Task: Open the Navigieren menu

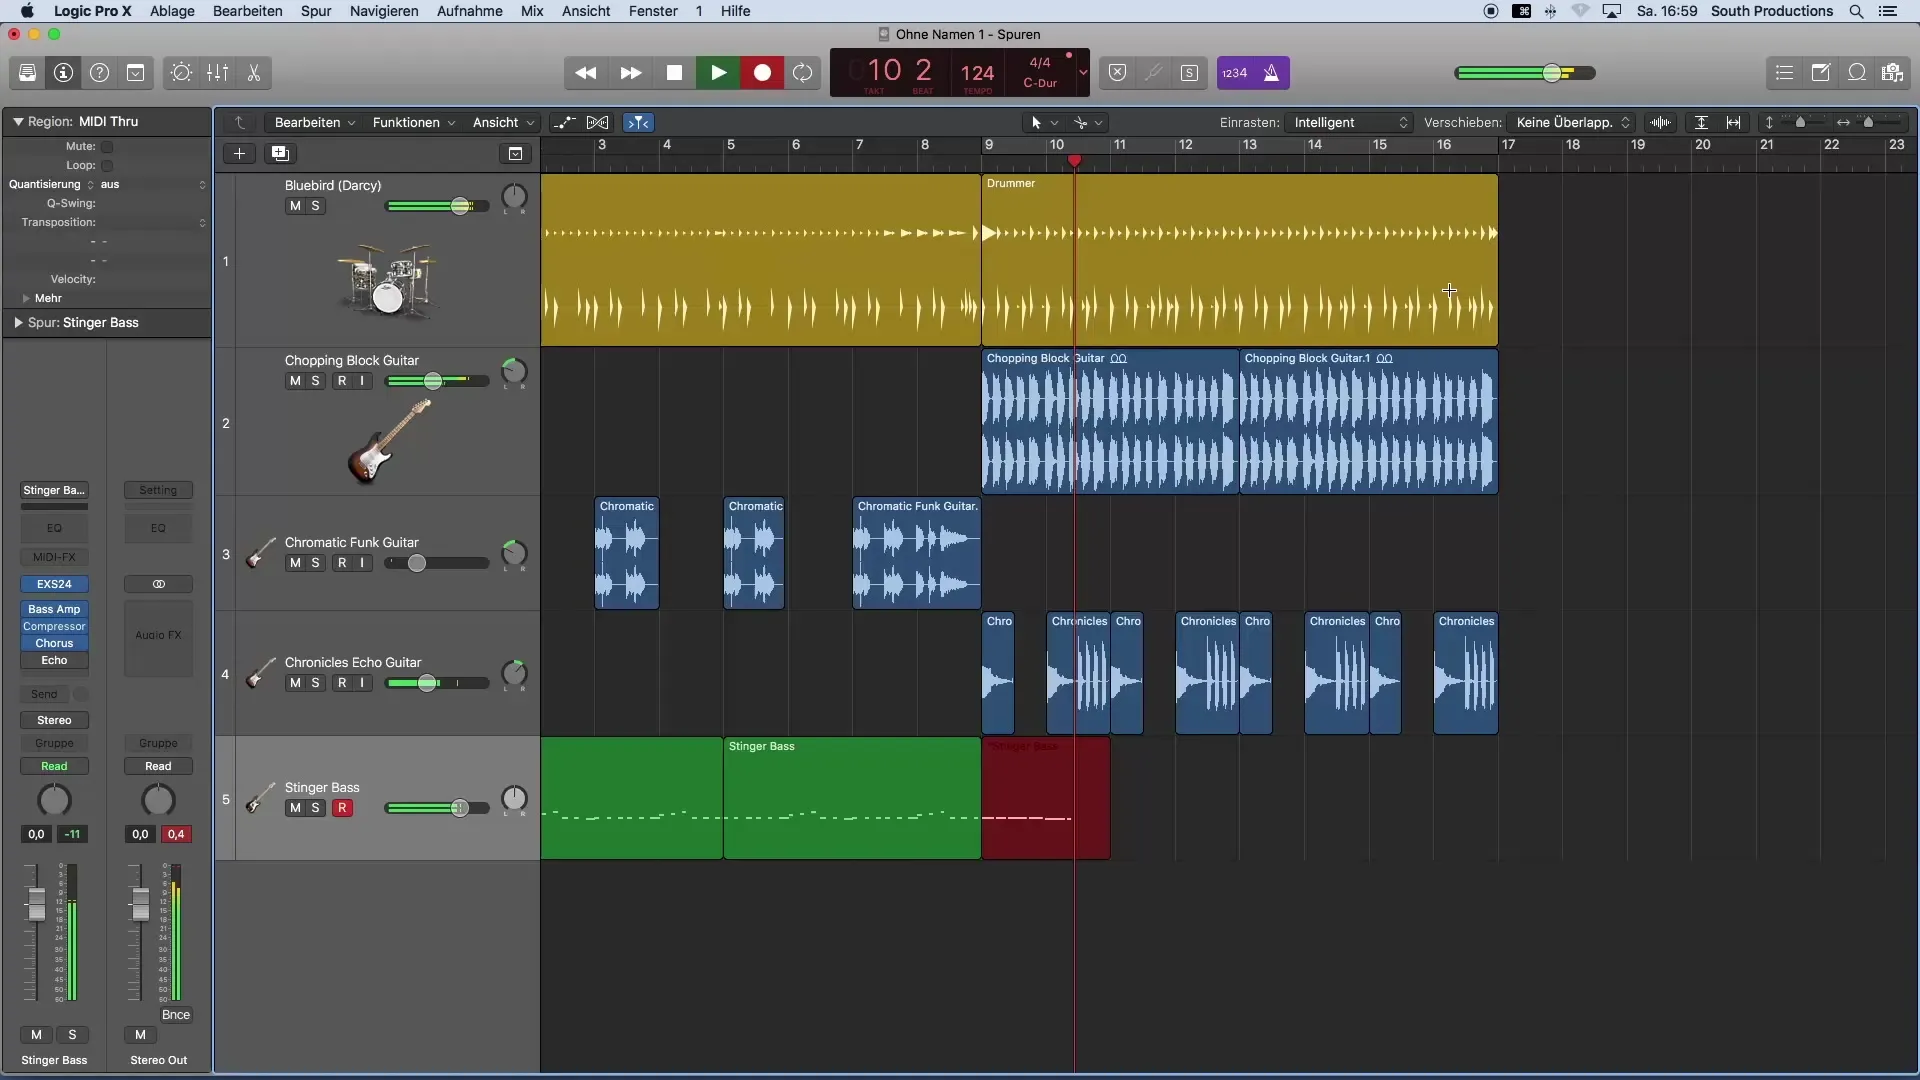Action: pyautogui.click(x=384, y=11)
